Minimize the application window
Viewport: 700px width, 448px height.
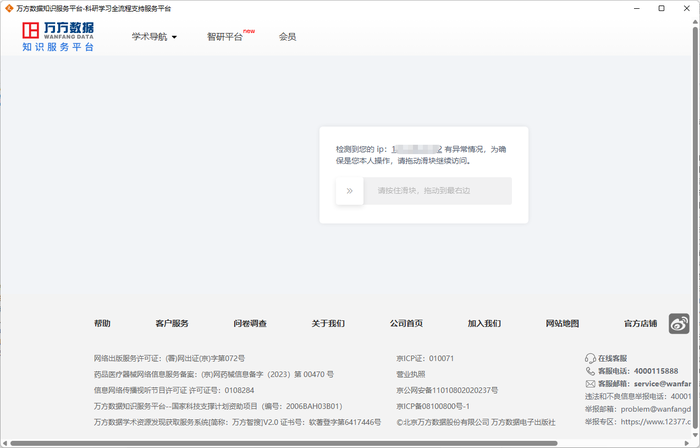637,8
